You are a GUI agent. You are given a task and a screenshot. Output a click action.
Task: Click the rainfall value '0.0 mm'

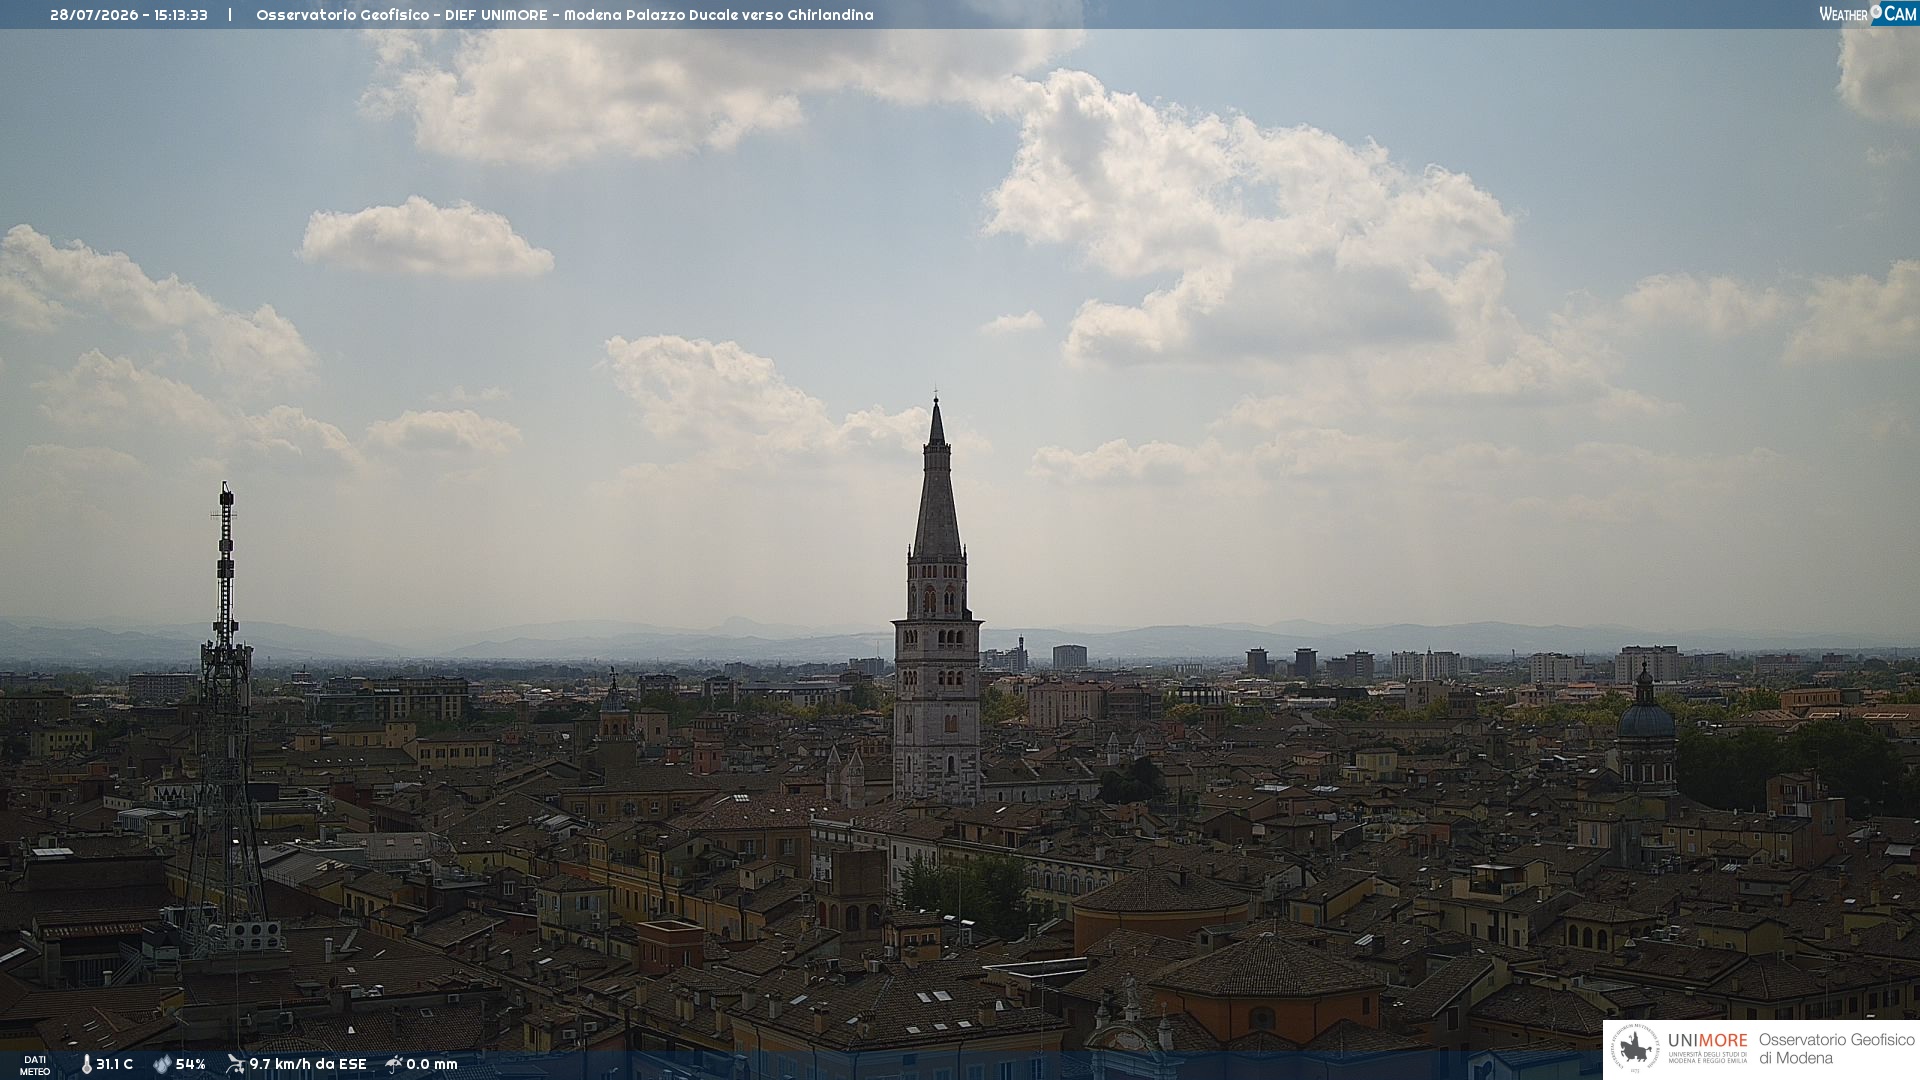432,1065
